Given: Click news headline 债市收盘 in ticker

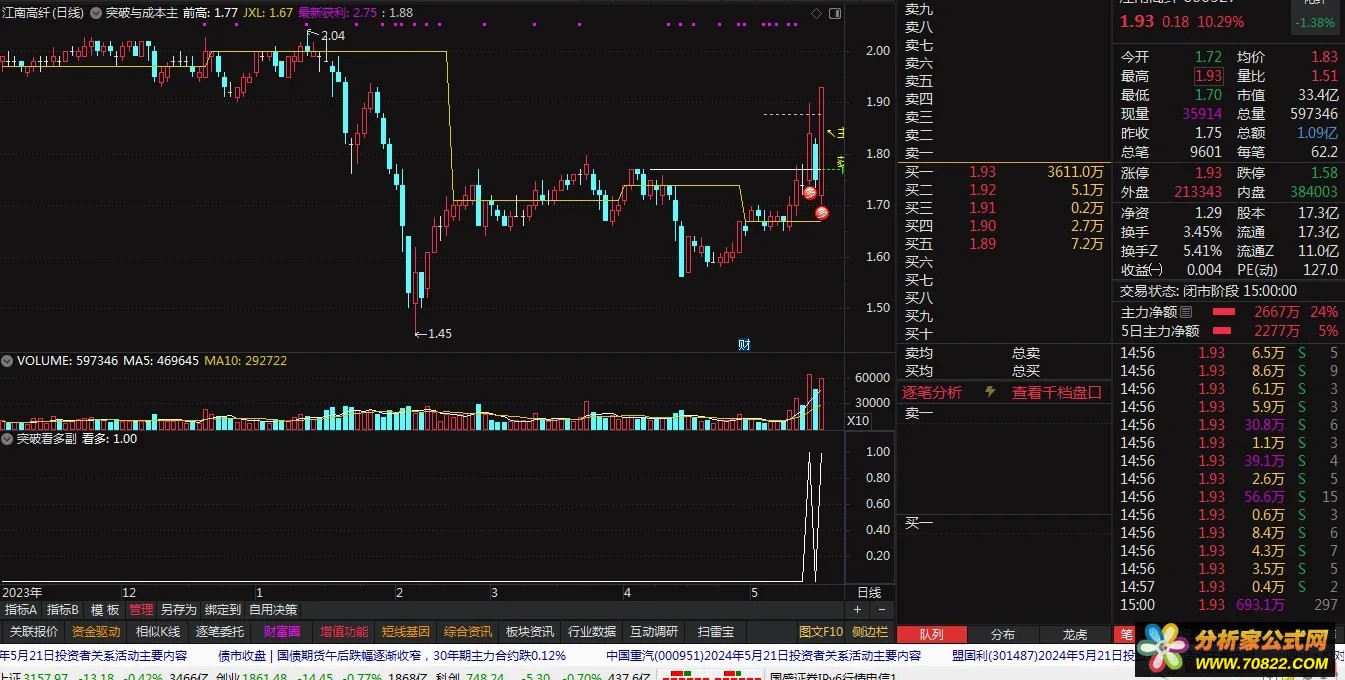Looking at the screenshot, I should pyautogui.click(x=393, y=656).
